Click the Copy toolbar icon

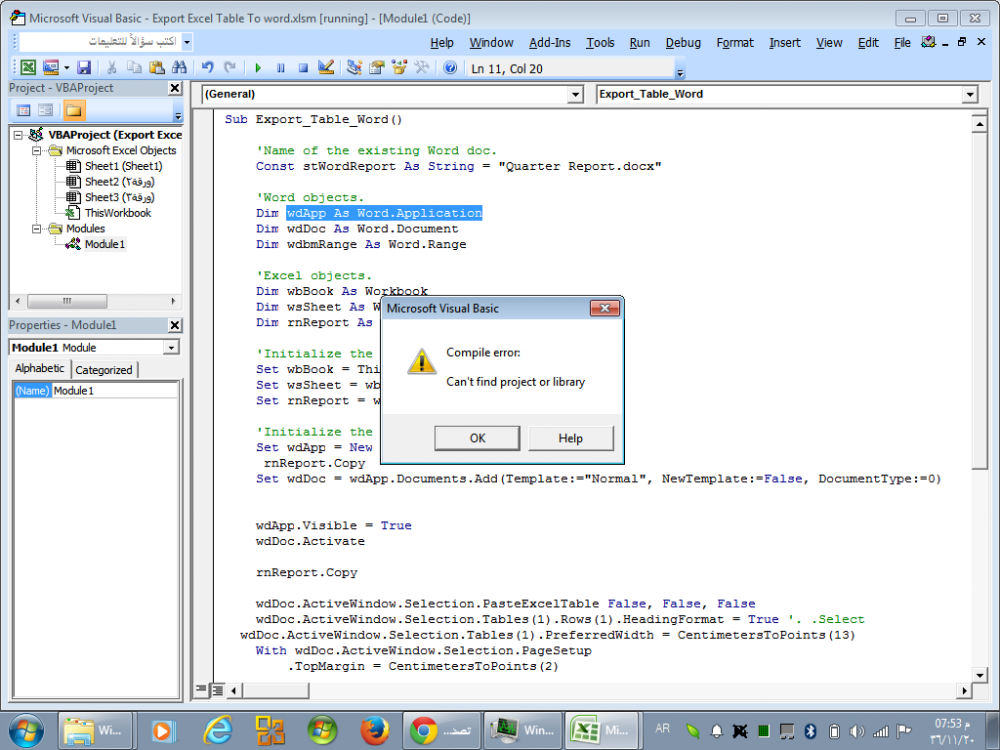coord(134,68)
